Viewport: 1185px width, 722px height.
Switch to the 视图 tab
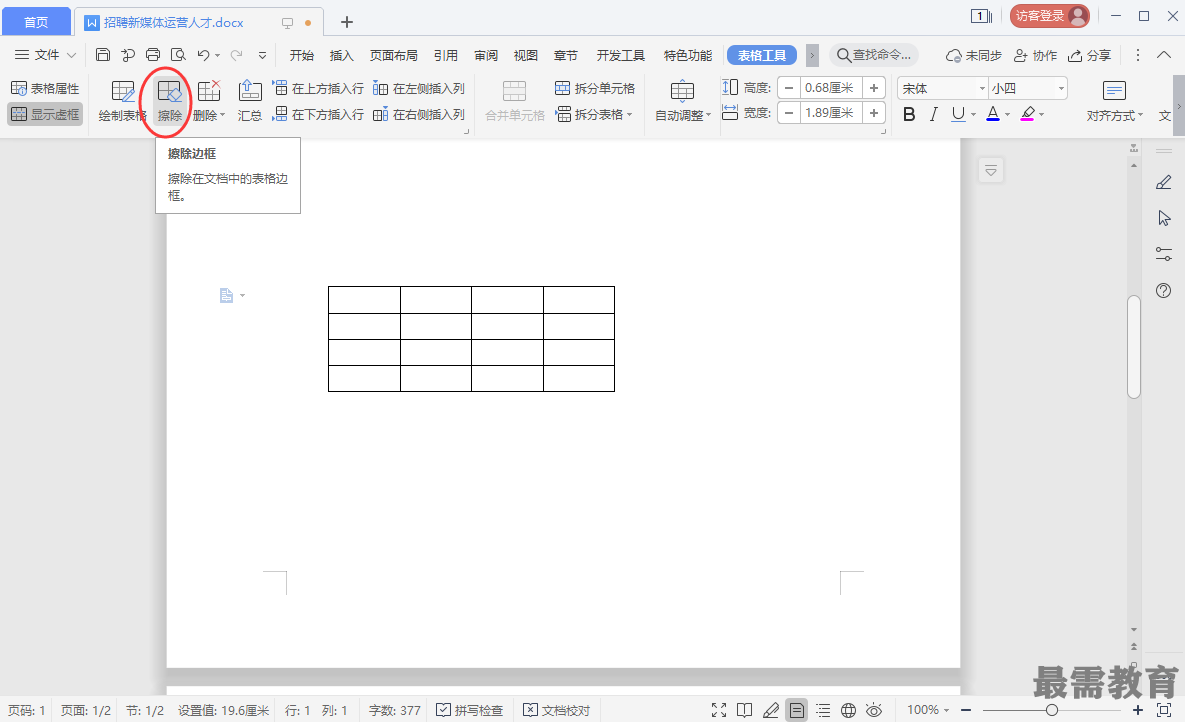click(x=526, y=55)
